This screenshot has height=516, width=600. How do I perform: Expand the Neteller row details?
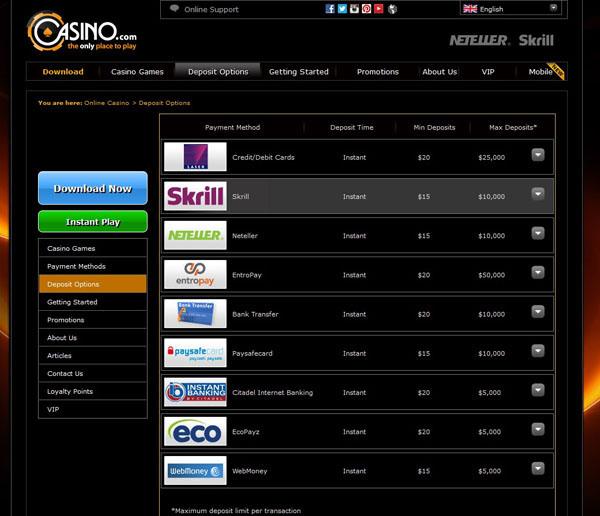point(538,234)
